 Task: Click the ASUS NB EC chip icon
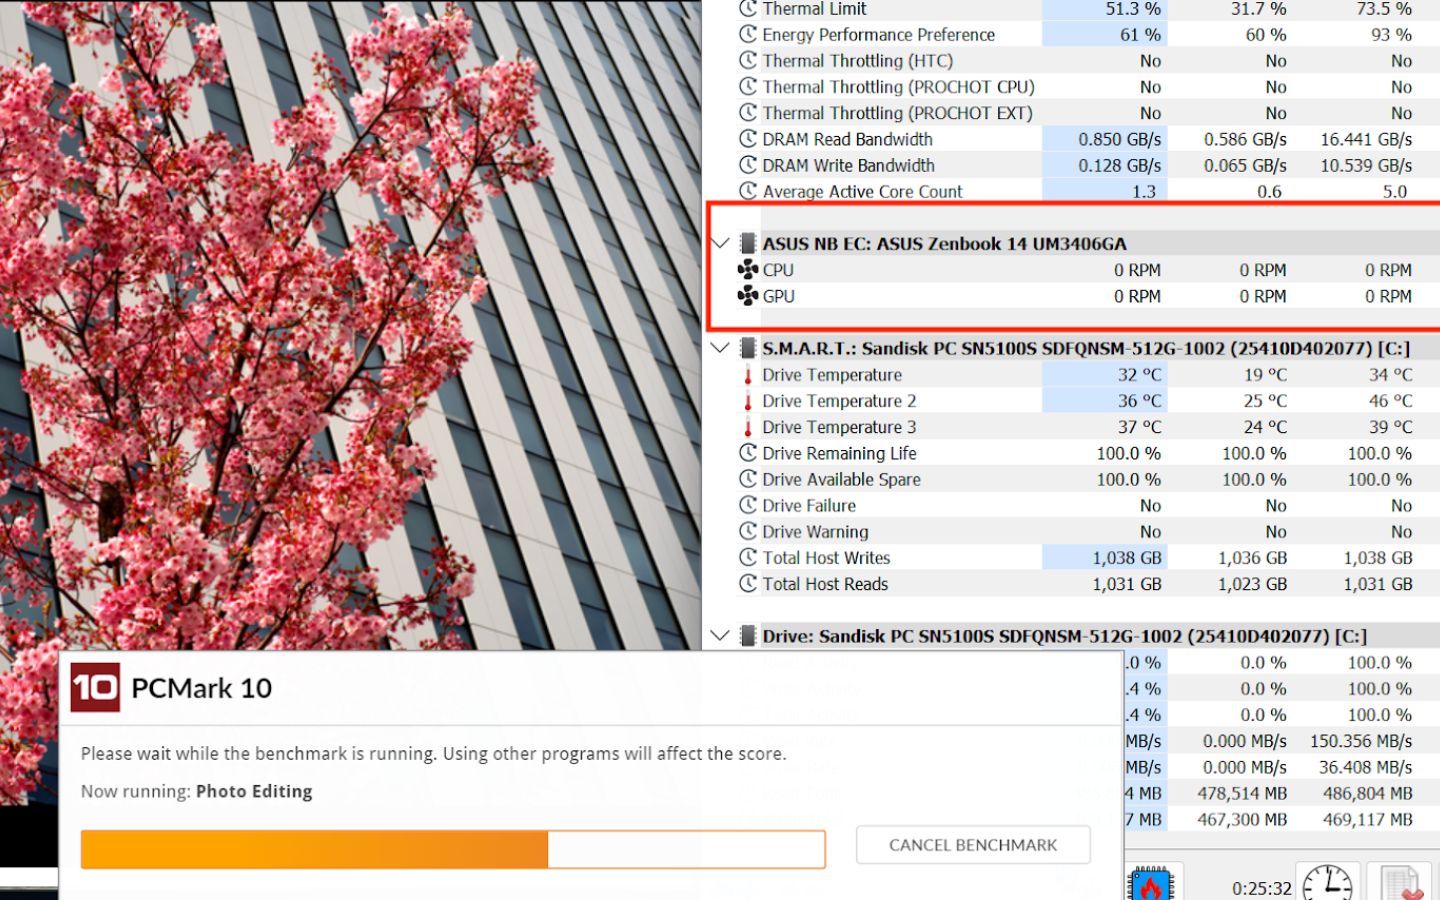coord(747,244)
